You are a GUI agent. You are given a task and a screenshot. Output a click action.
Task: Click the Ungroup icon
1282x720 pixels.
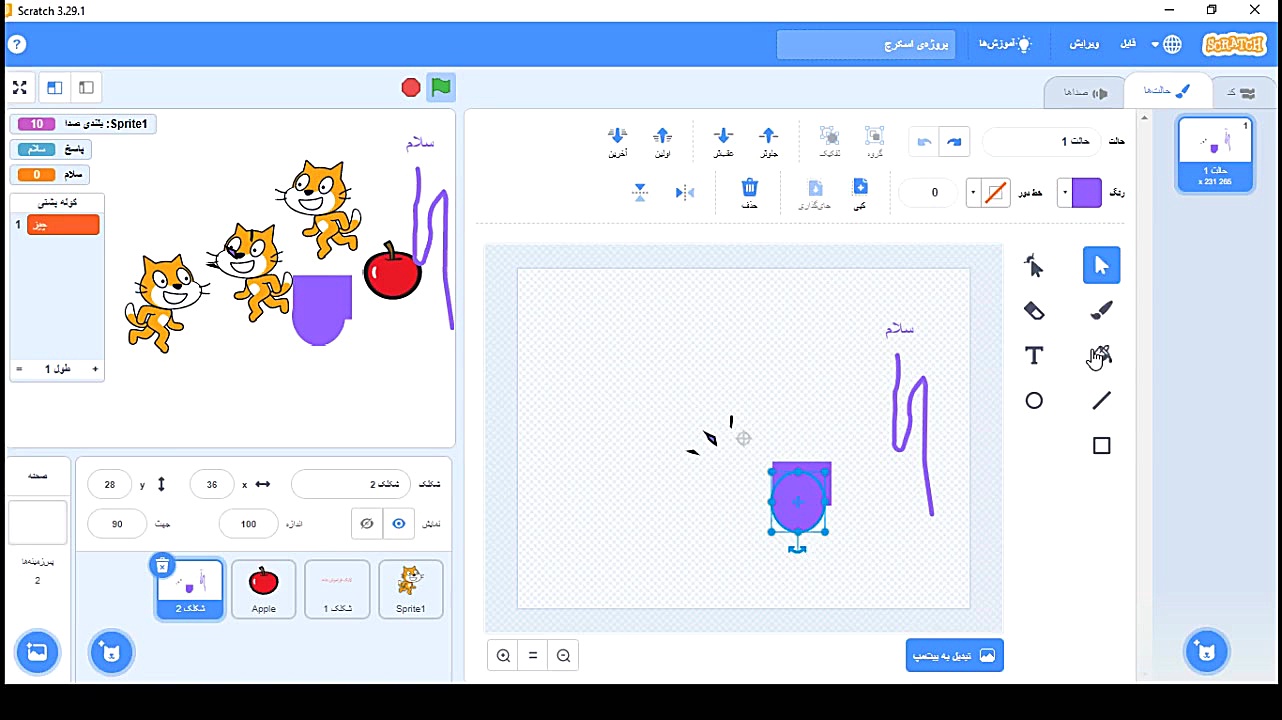[829, 142]
